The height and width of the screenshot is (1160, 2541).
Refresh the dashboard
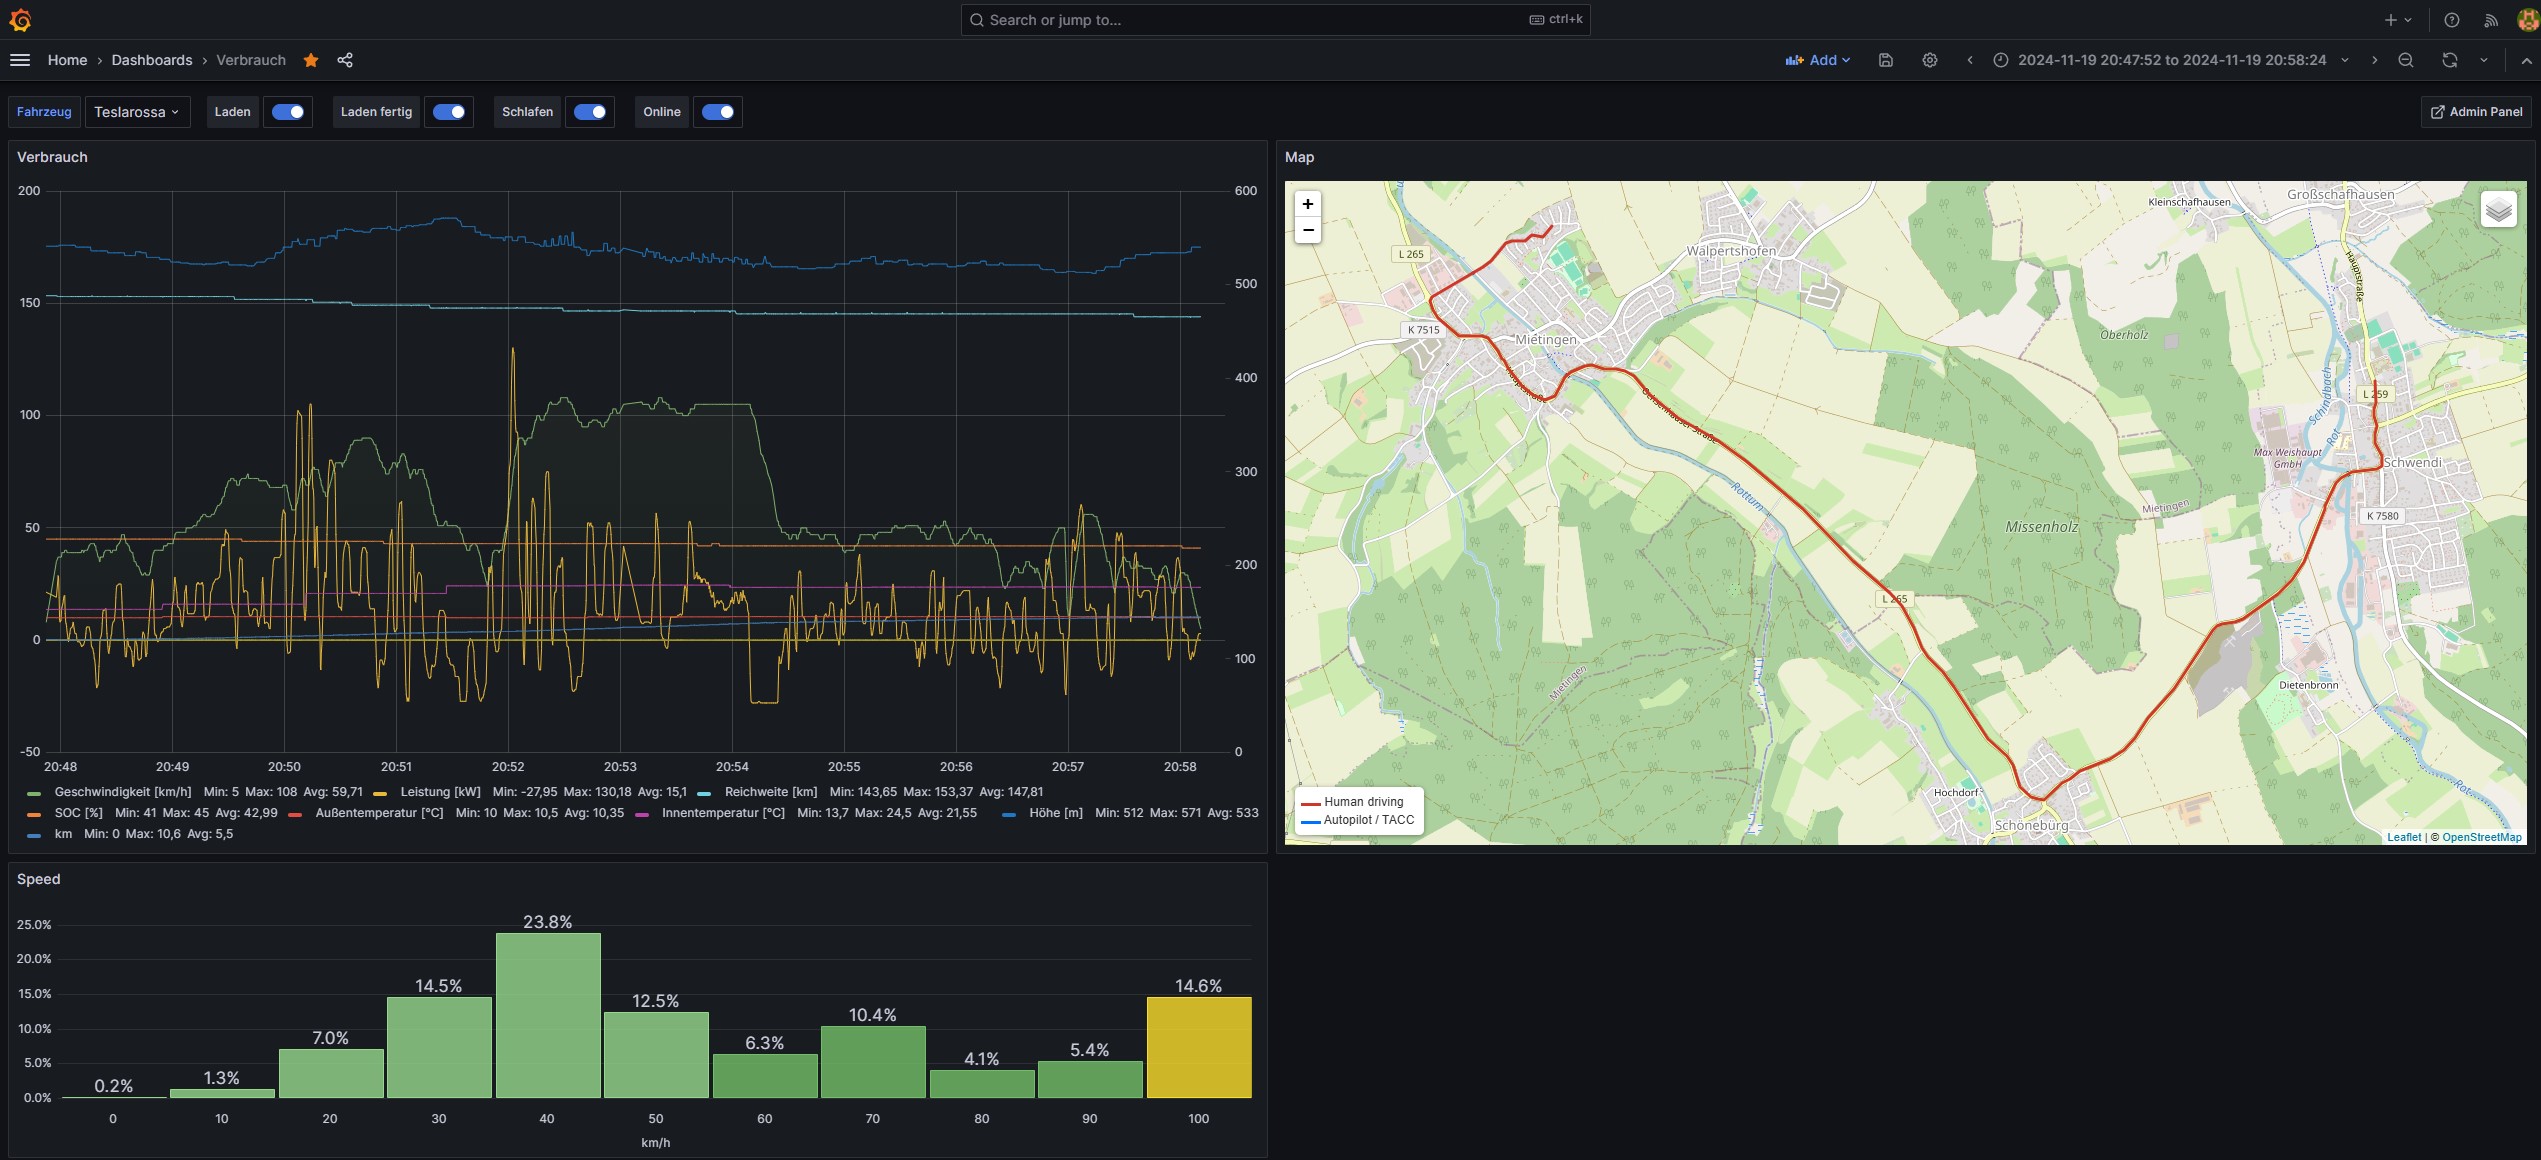[x=2449, y=60]
